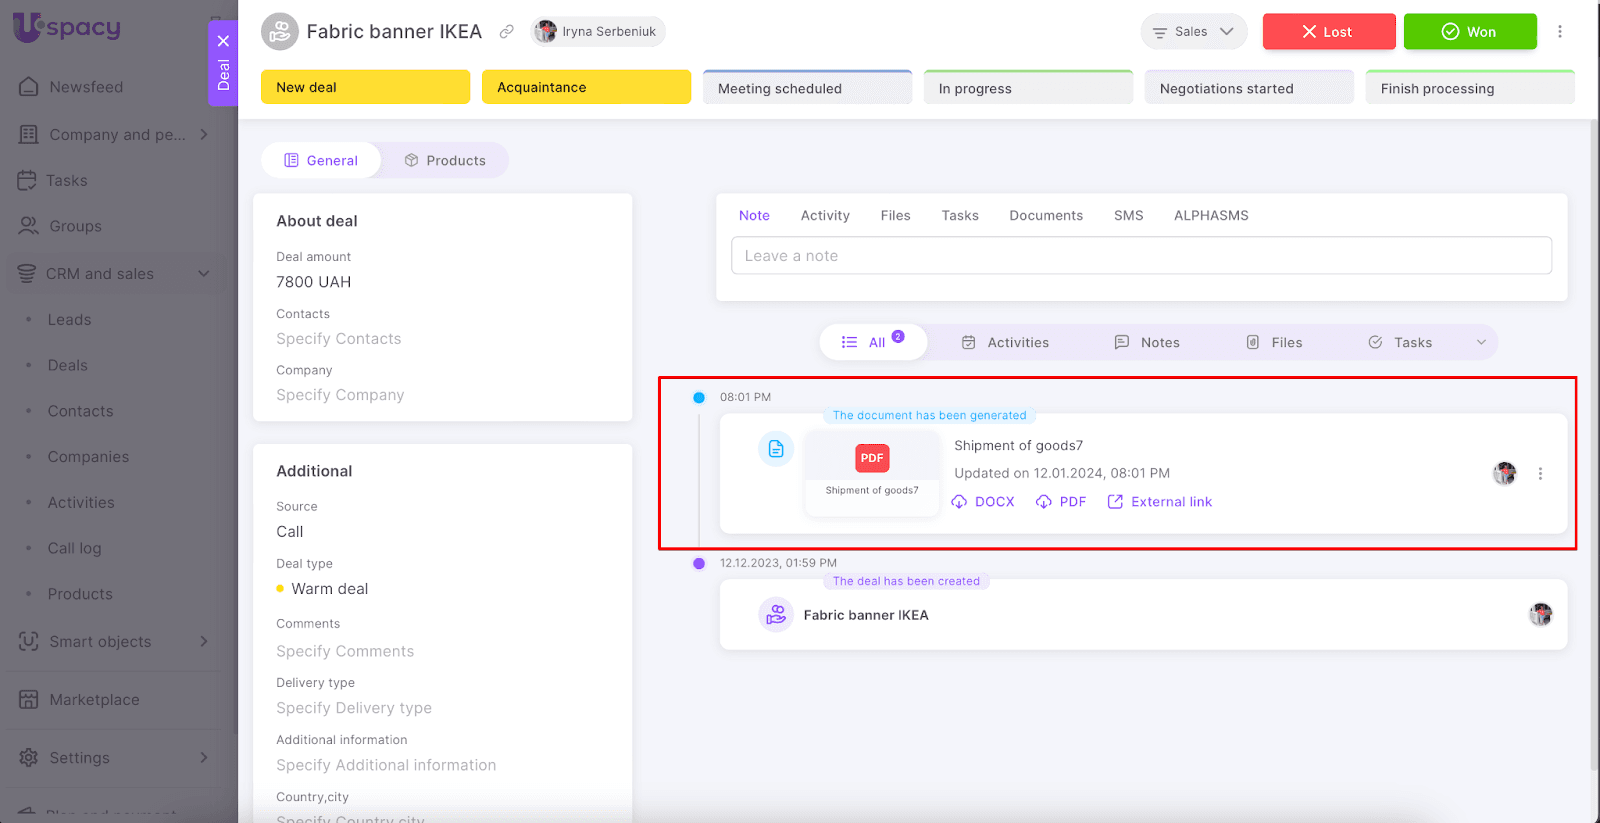Switch to the Products tab

445,160
